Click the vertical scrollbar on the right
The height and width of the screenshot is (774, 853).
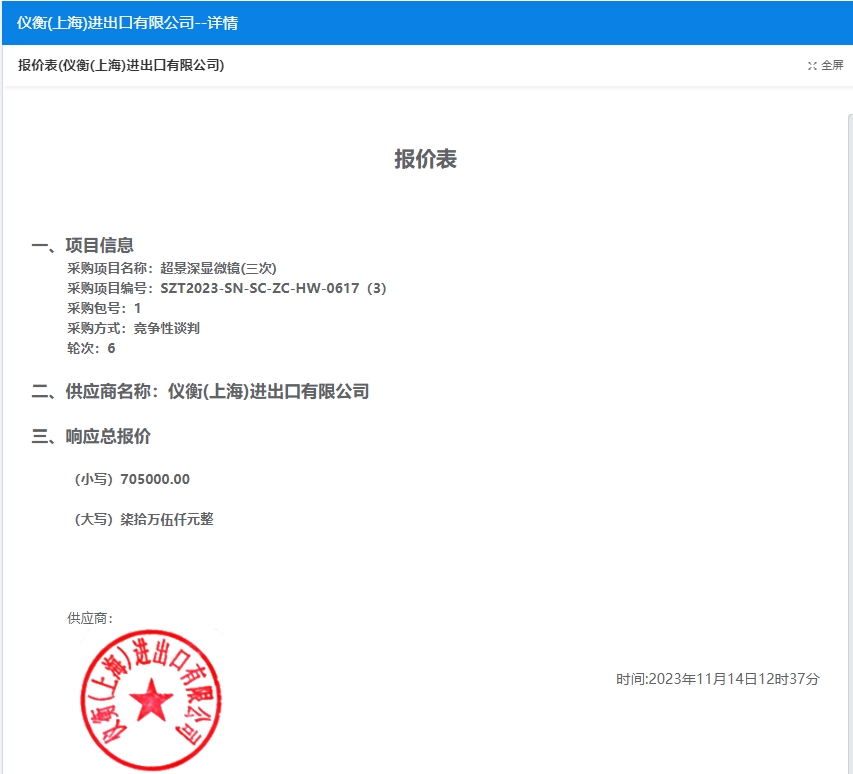(x=850, y=443)
